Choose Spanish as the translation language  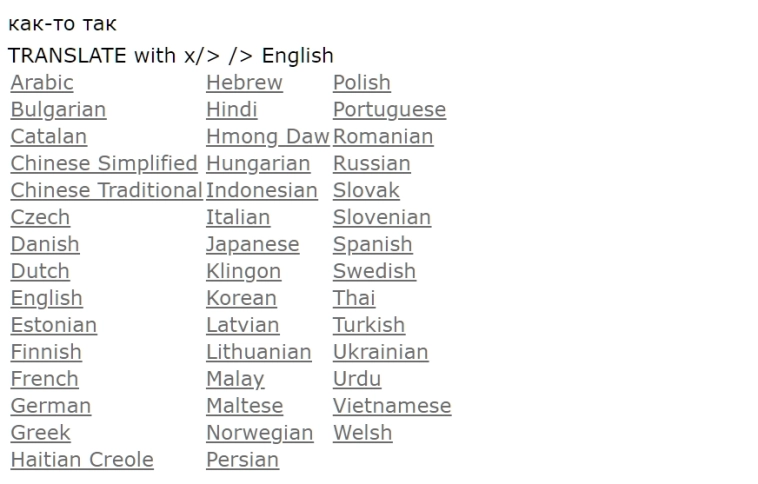[x=372, y=245]
